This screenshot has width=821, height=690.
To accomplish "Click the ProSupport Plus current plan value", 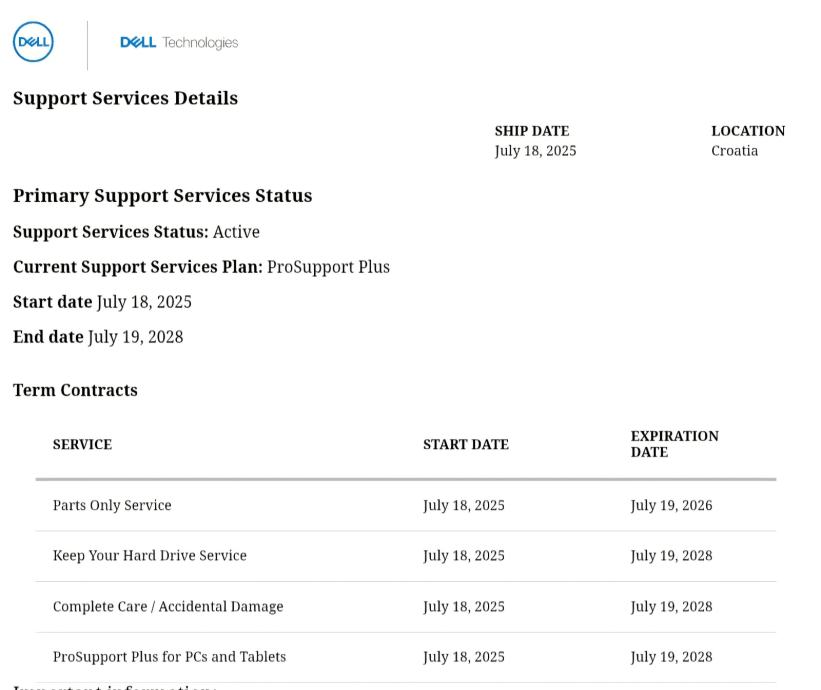I will coord(328,267).
